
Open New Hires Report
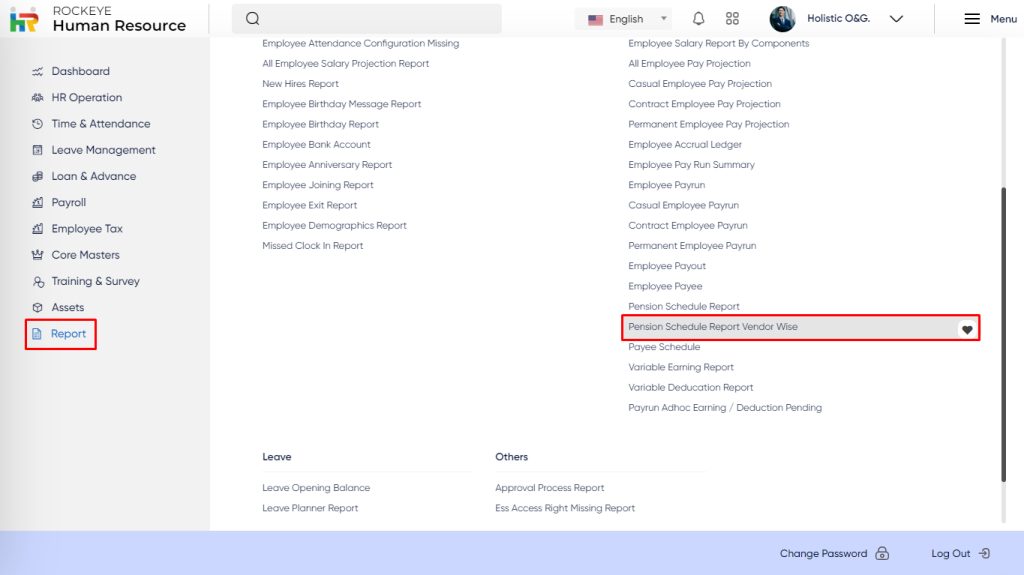(300, 84)
